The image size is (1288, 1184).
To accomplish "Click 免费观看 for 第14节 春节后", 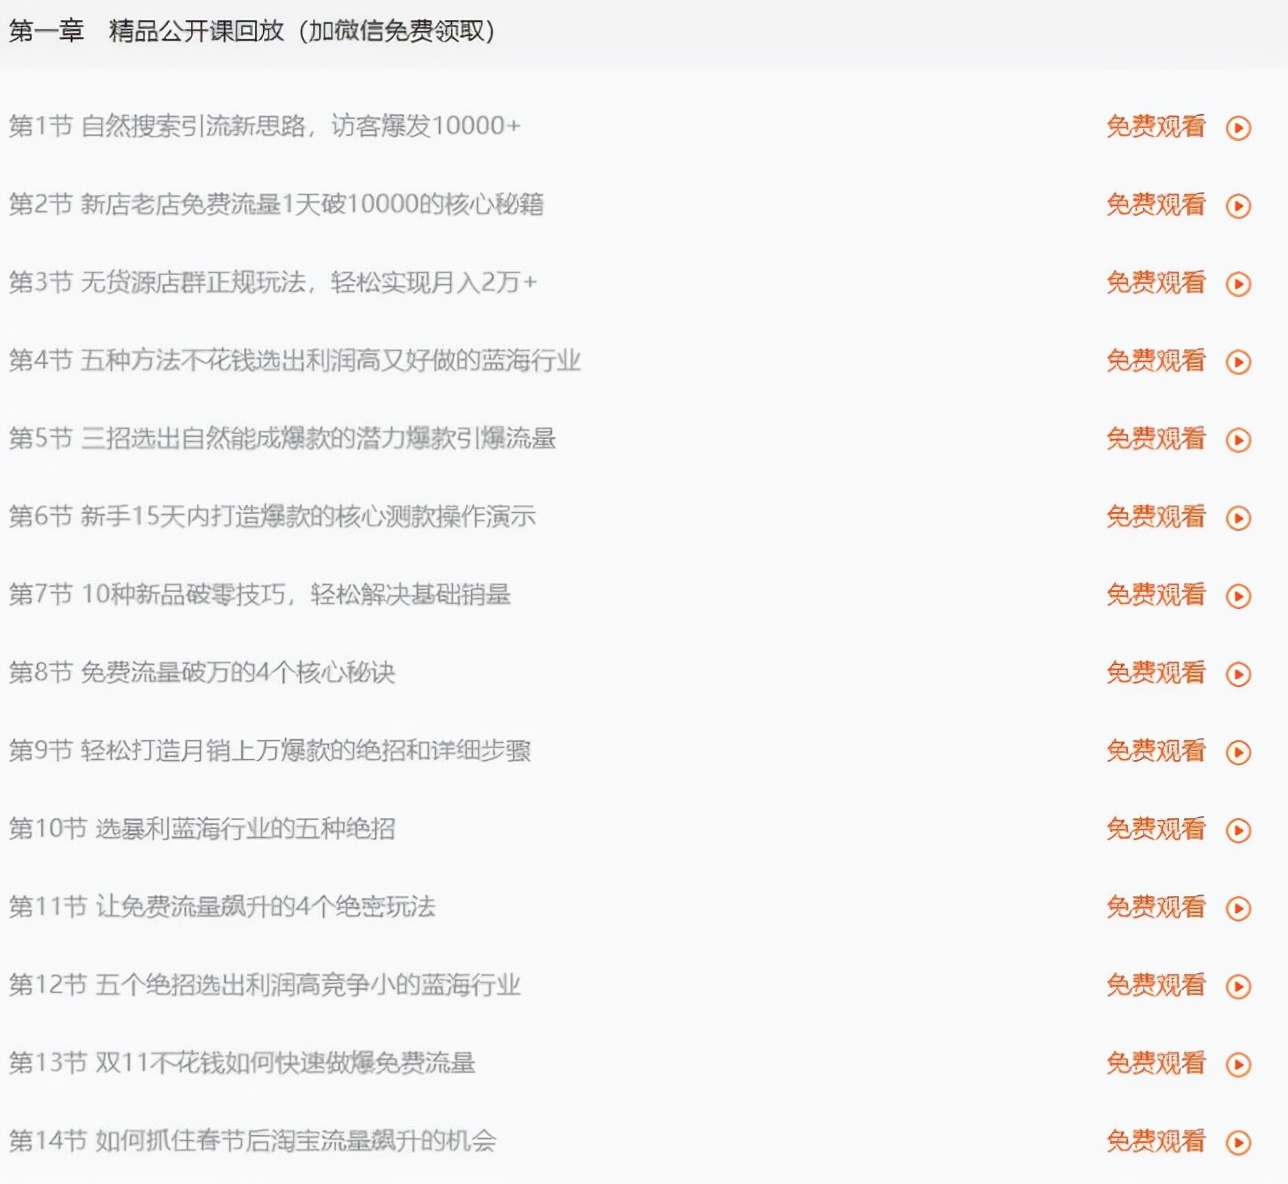I will pyautogui.click(x=1155, y=1140).
